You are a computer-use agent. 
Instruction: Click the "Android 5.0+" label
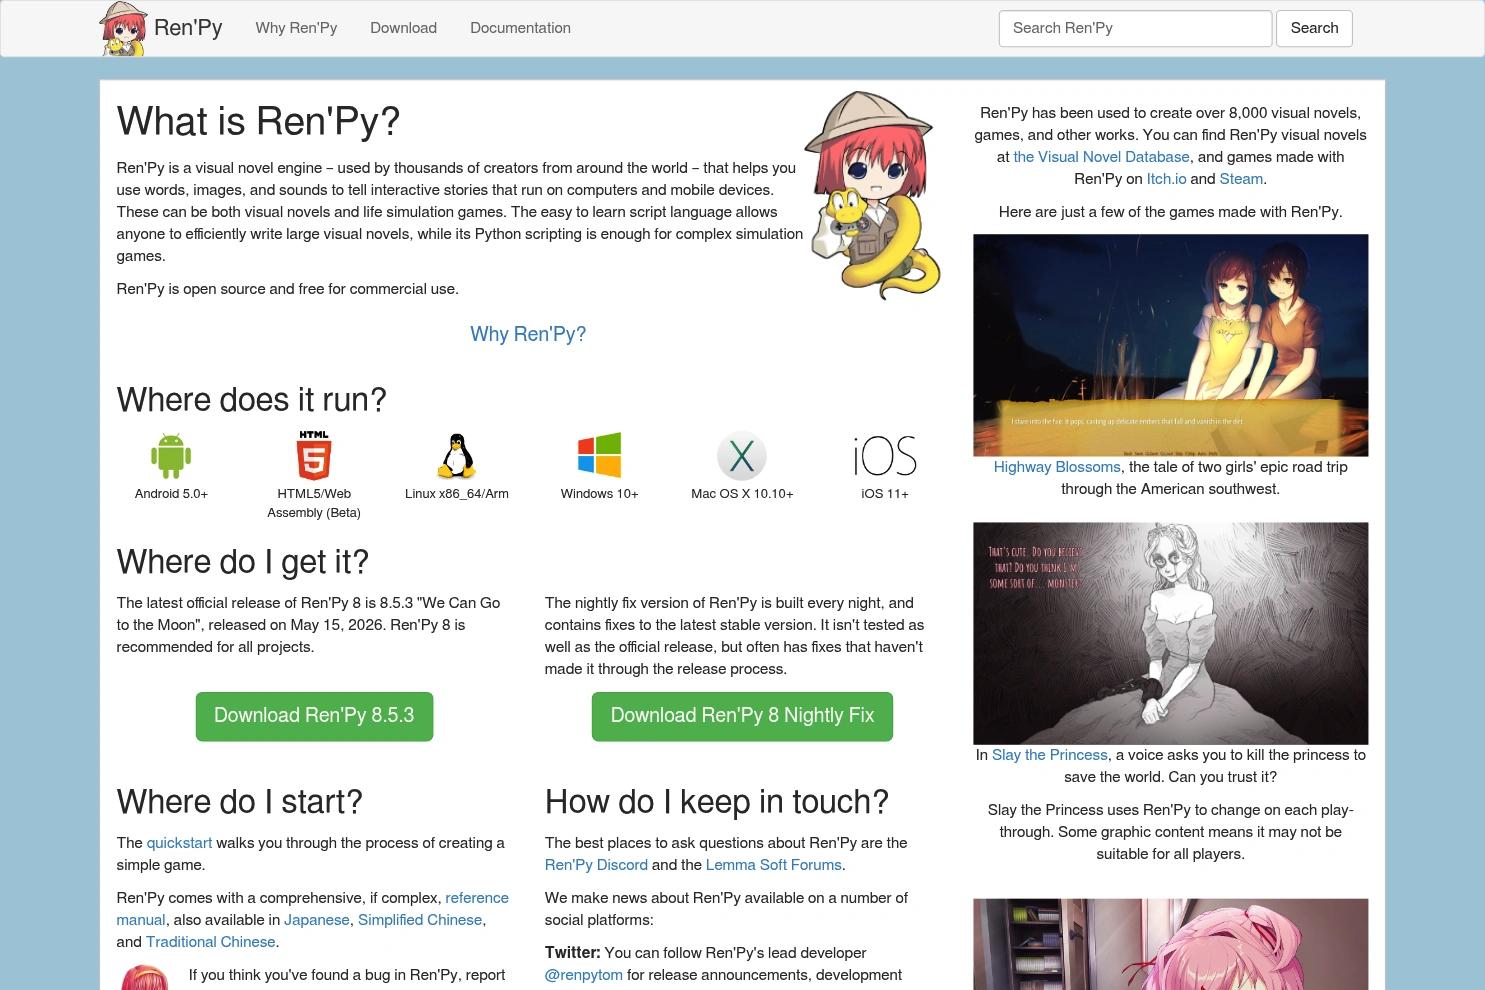171,494
